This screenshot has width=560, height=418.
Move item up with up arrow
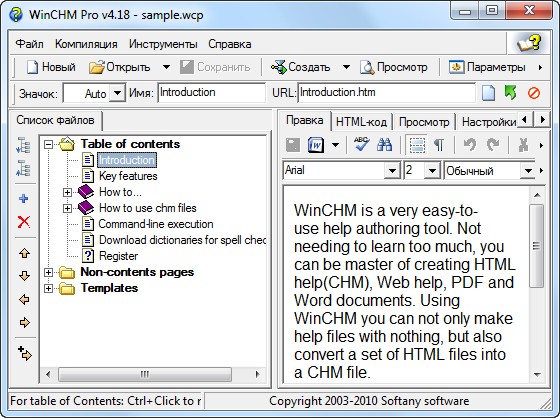24,253
